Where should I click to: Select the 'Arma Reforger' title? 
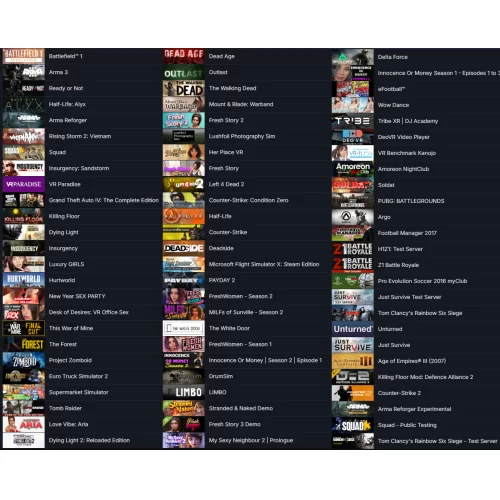(x=68, y=120)
